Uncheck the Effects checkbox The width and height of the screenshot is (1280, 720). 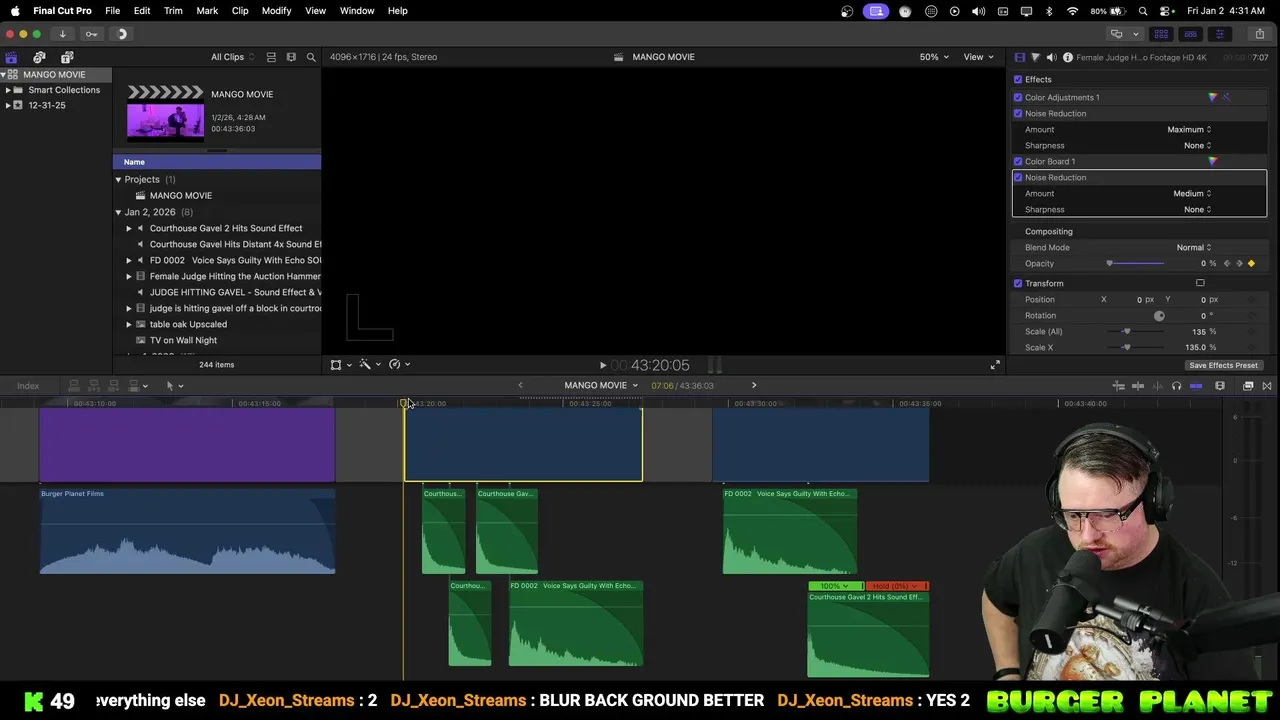(x=1018, y=79)
